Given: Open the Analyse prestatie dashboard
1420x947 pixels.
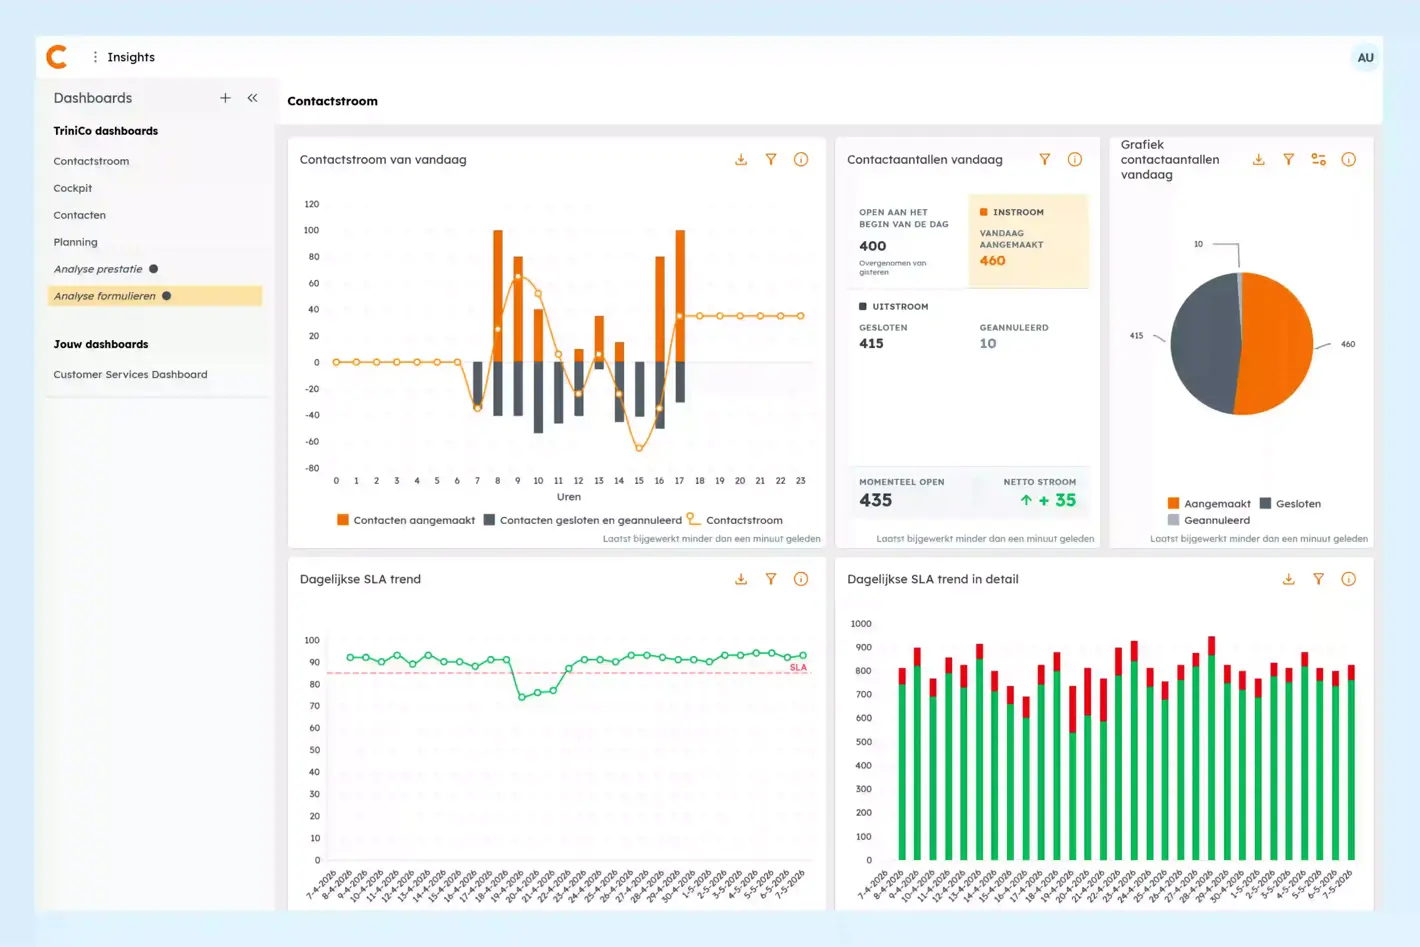Looking at the screenshot, I should pyautogui.click(x=98, y=269).
